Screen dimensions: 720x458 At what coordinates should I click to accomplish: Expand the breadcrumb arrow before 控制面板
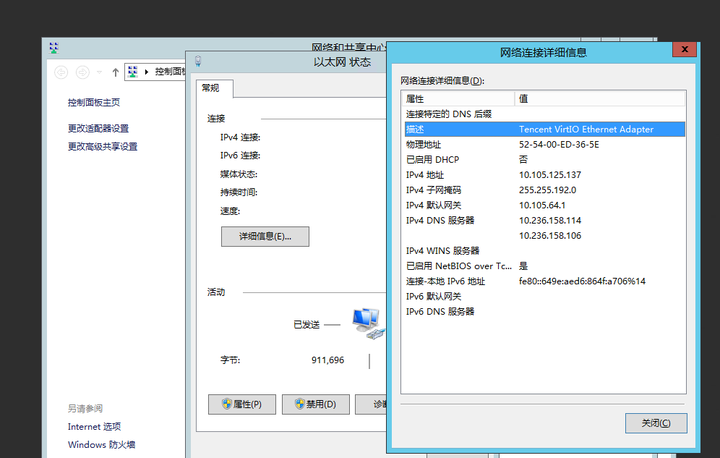pyautogui.click(x=147, y=72)
